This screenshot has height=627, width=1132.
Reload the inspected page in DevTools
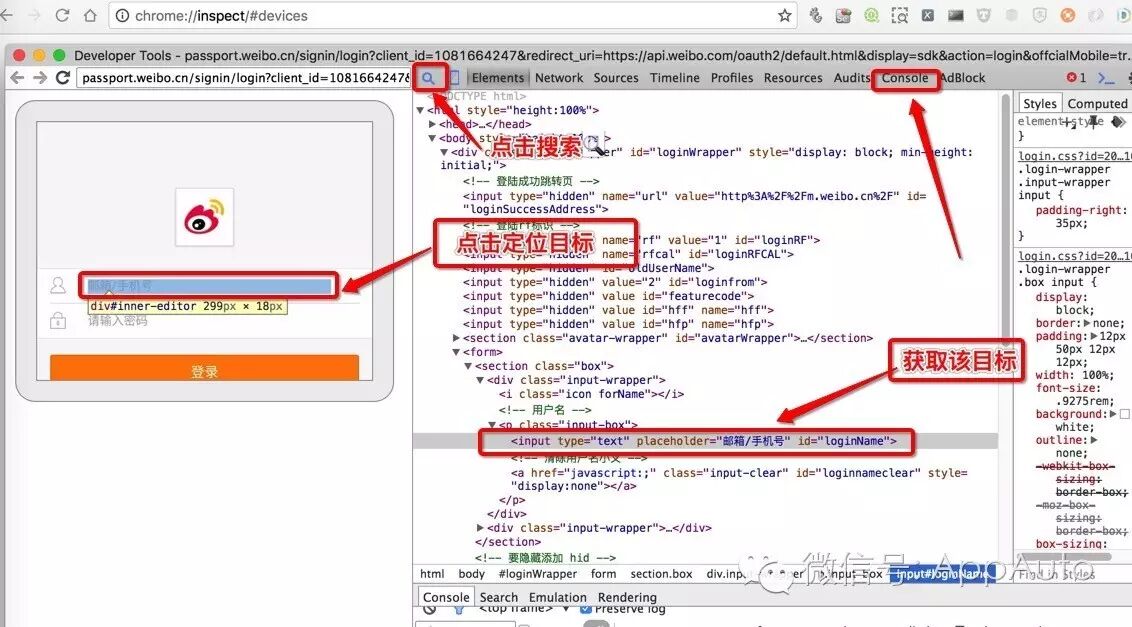tap(63, 77)
